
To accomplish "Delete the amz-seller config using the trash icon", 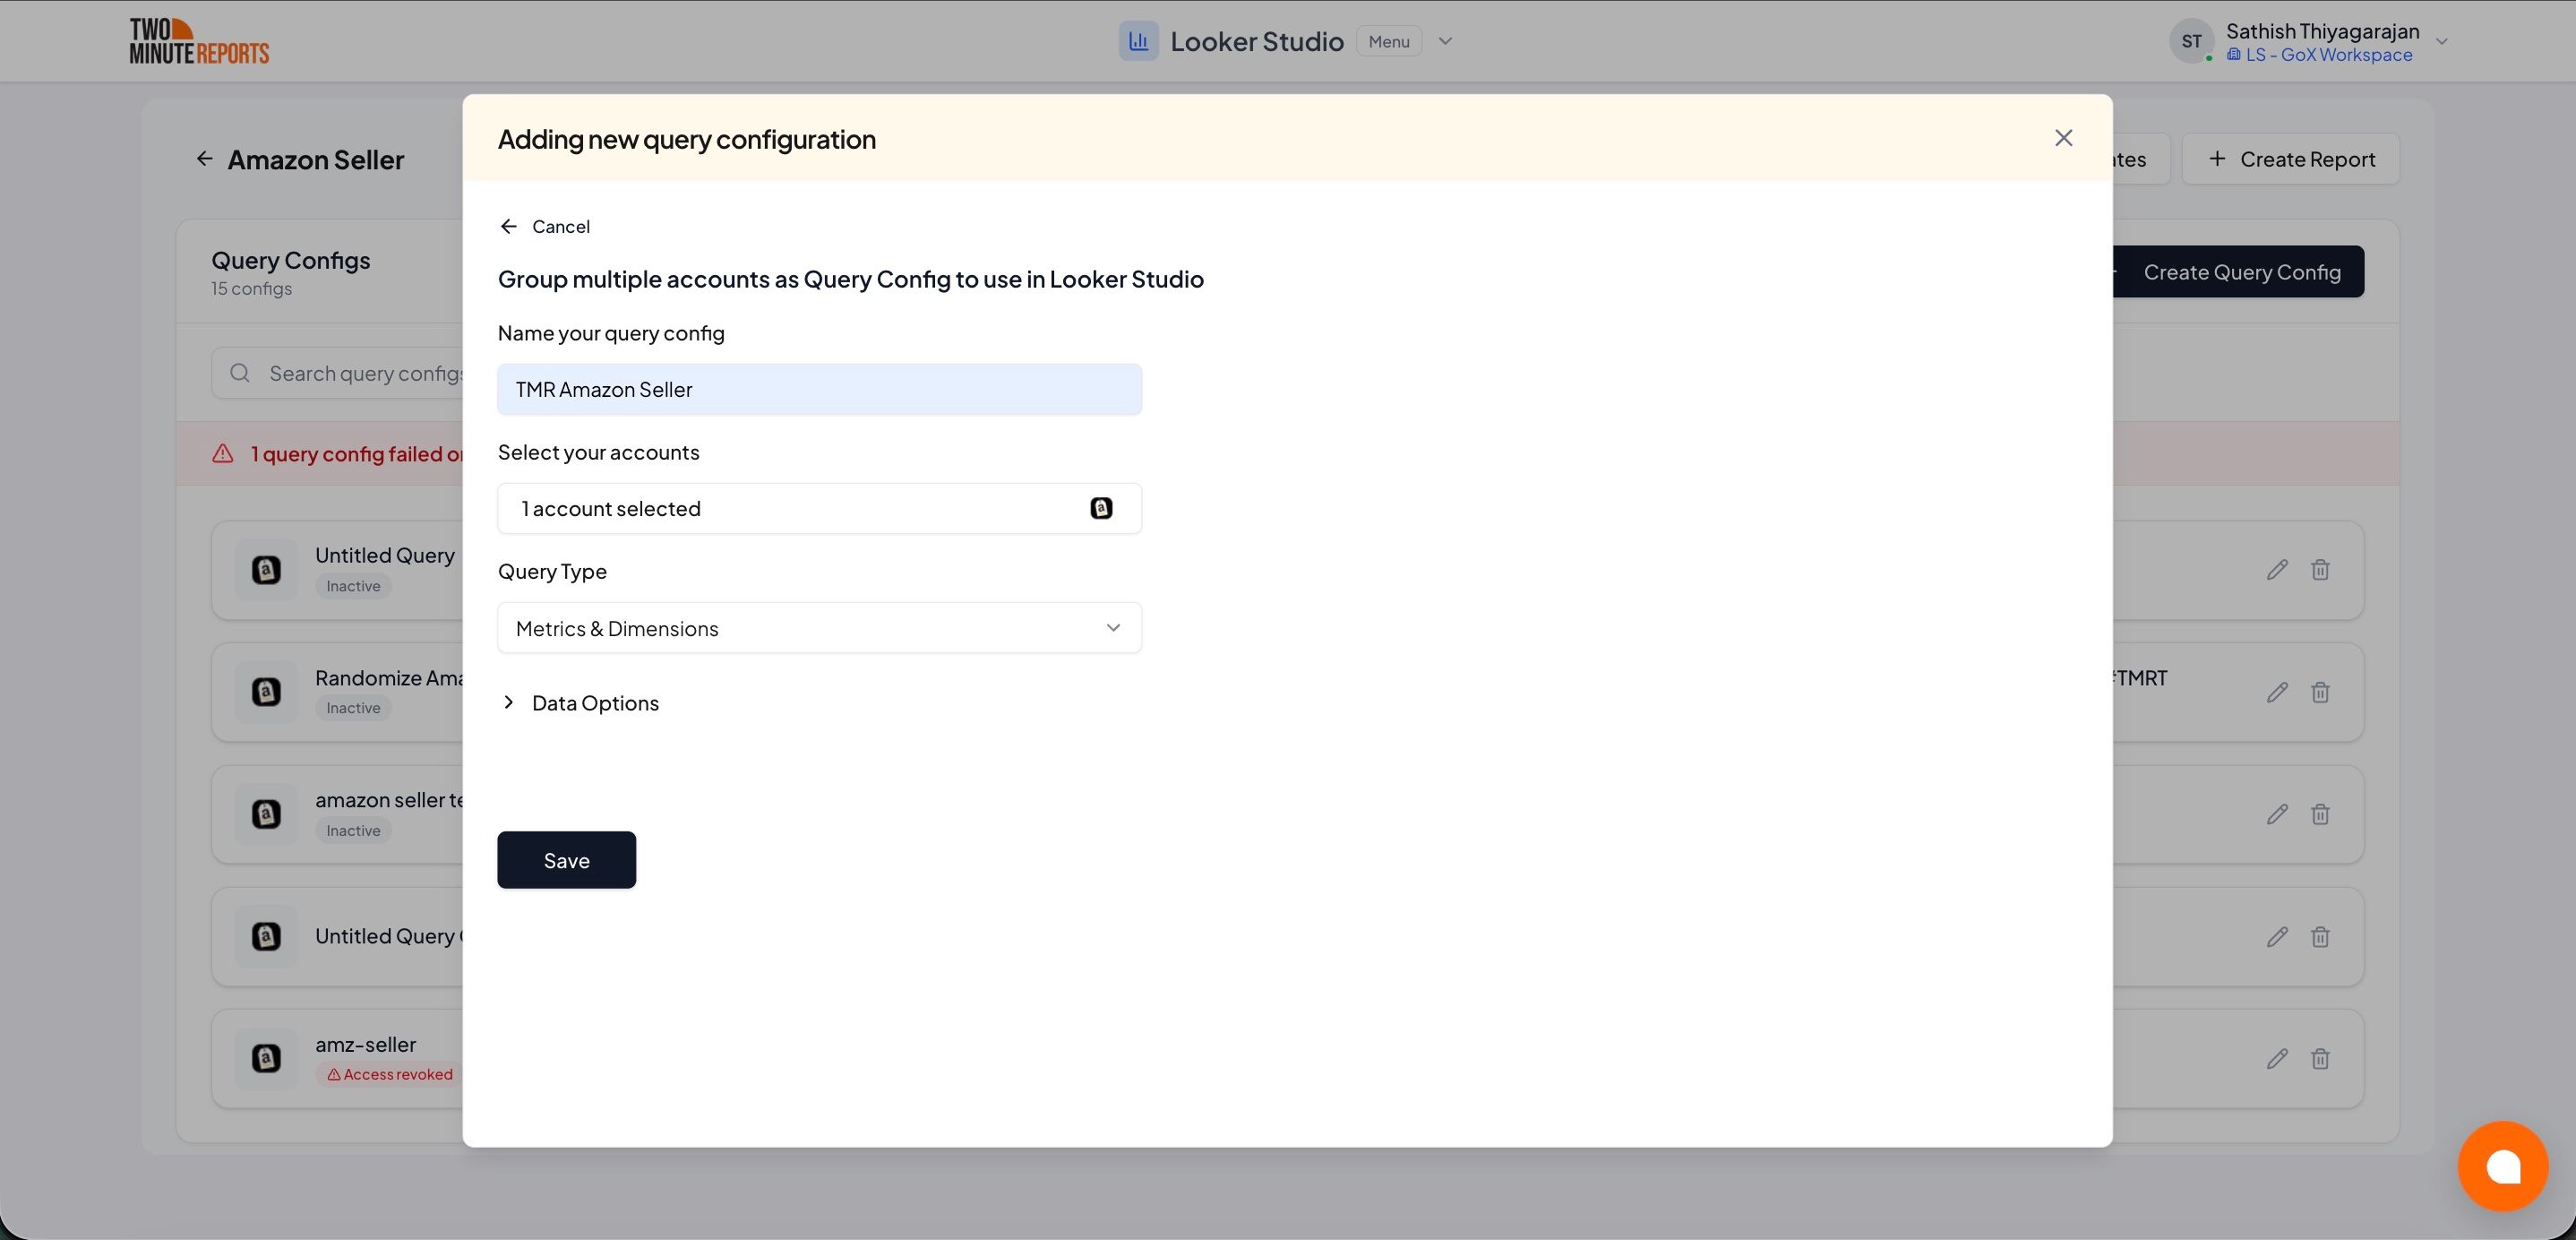I will (2321, 1058).
